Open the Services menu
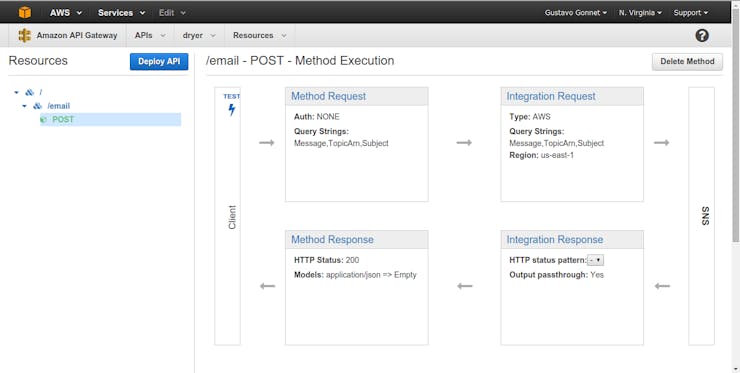Viewport: 740px width, 373px height. click(121, 13)
